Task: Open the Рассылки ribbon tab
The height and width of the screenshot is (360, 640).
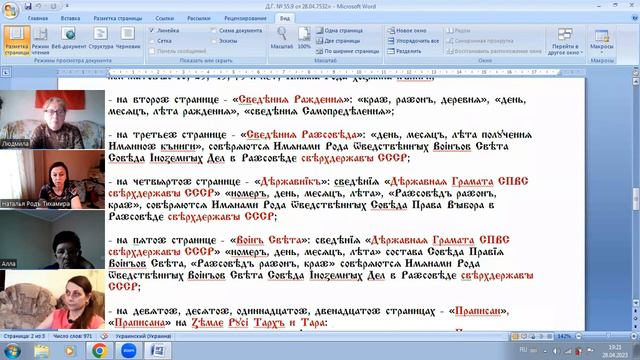Action: pos(199,18)
